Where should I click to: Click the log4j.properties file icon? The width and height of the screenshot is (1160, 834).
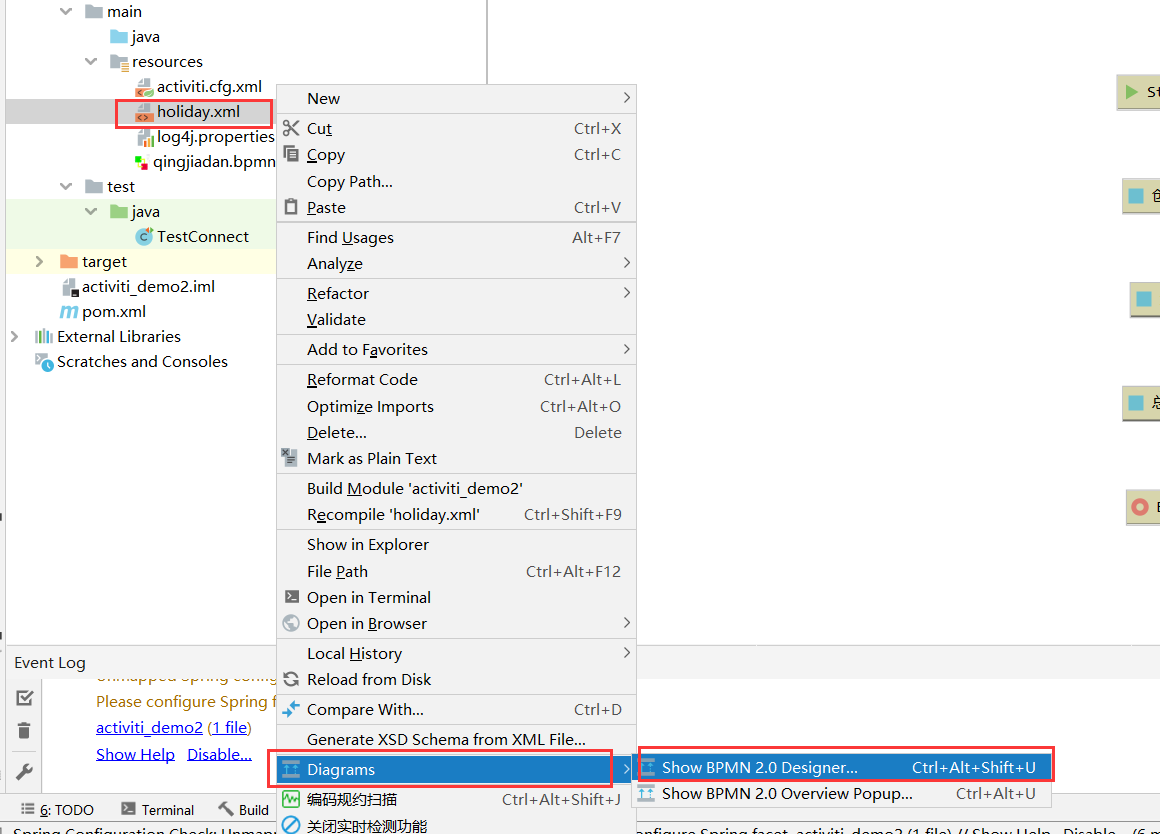click(x=146, y=137)
